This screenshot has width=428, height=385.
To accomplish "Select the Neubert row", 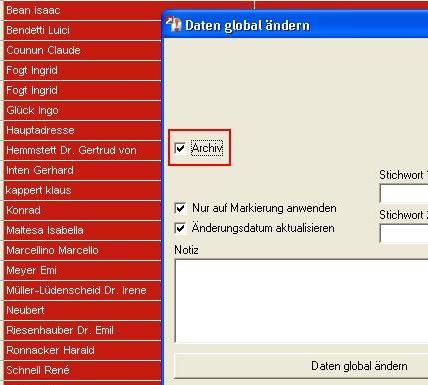I will coord(82,310).
